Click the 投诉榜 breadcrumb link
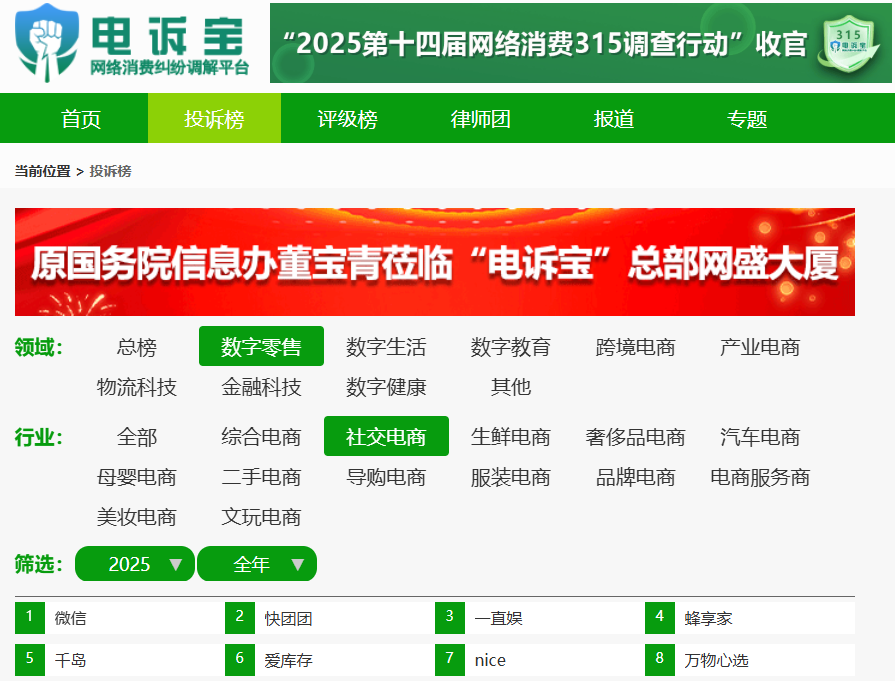The image size is (895, 681). [110, 171]
